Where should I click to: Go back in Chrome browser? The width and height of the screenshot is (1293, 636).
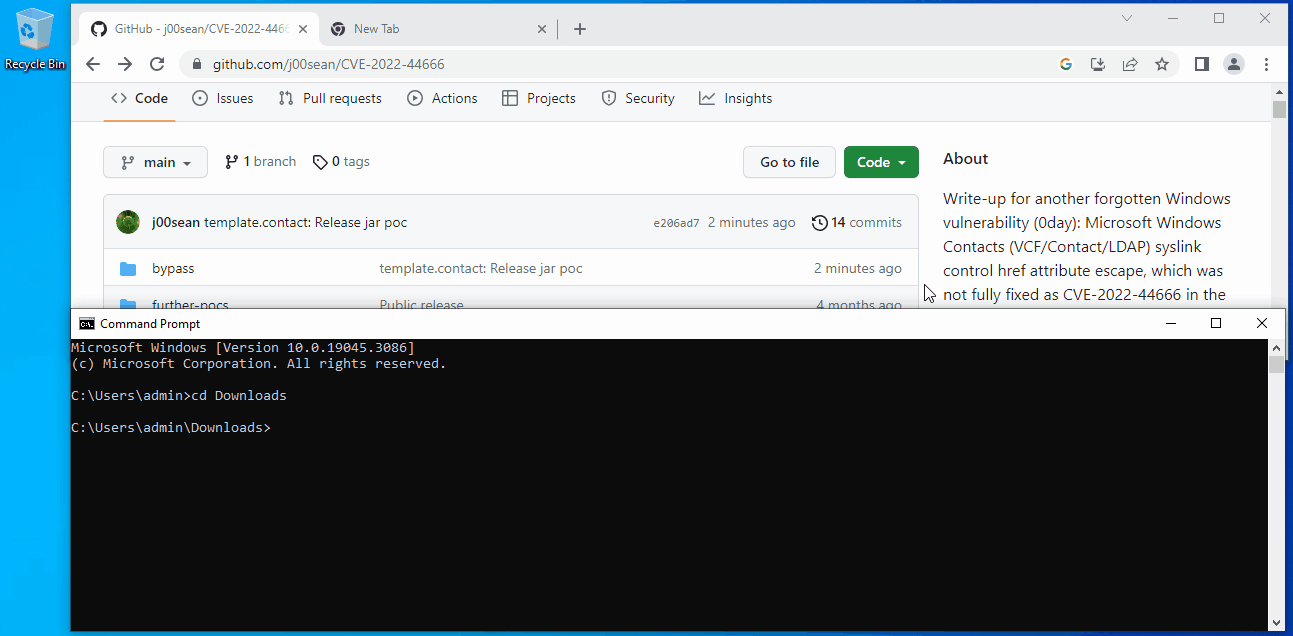tap(93, 64)
